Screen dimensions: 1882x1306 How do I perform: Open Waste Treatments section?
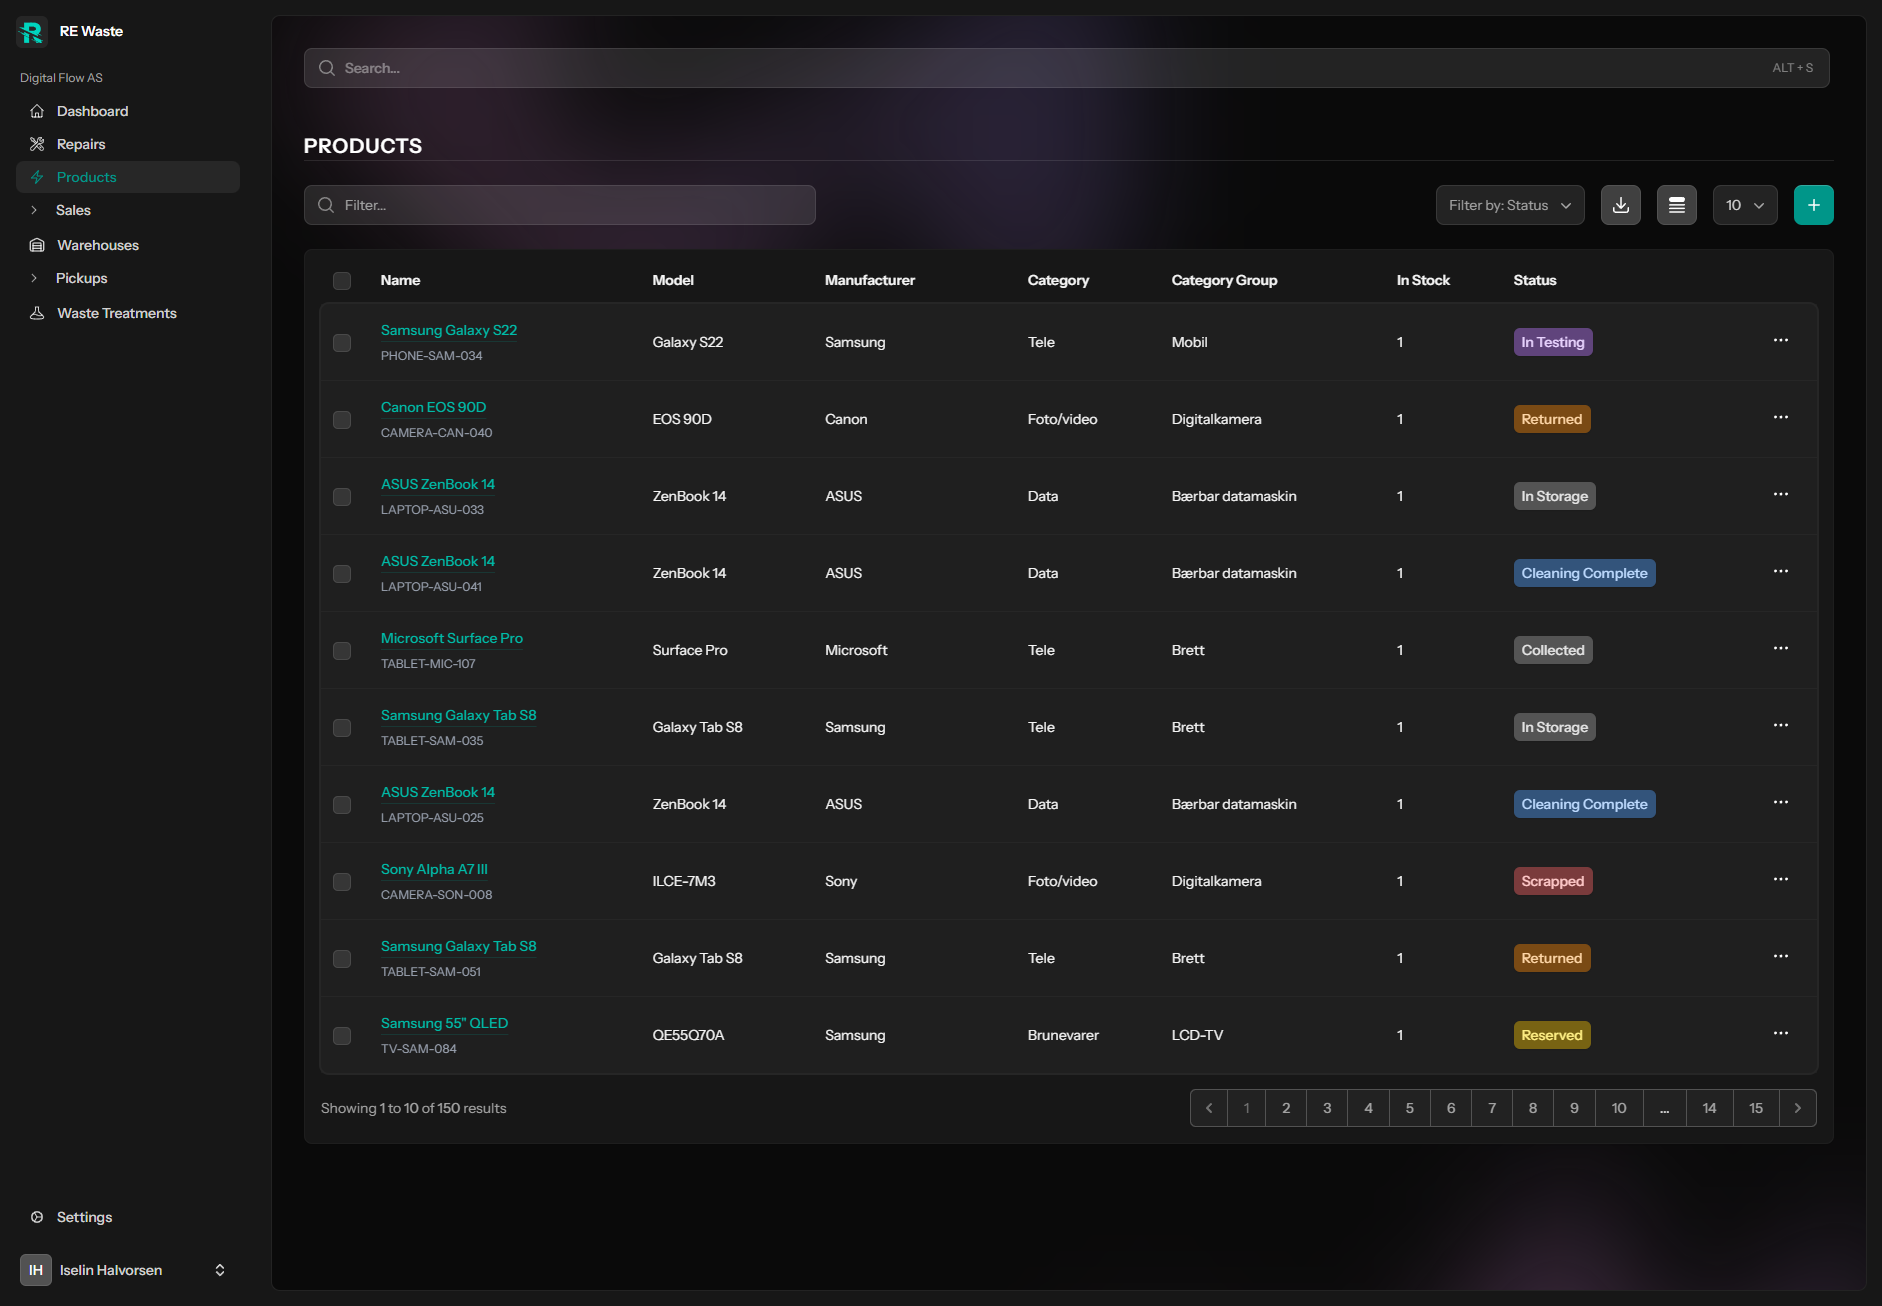tap(128, 313)
